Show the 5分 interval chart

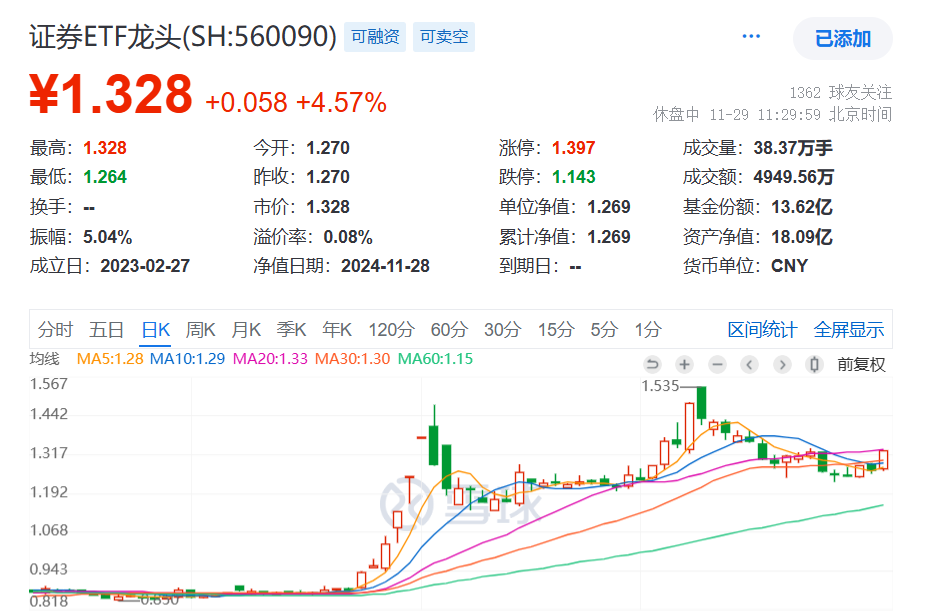(x=604, y=329)
